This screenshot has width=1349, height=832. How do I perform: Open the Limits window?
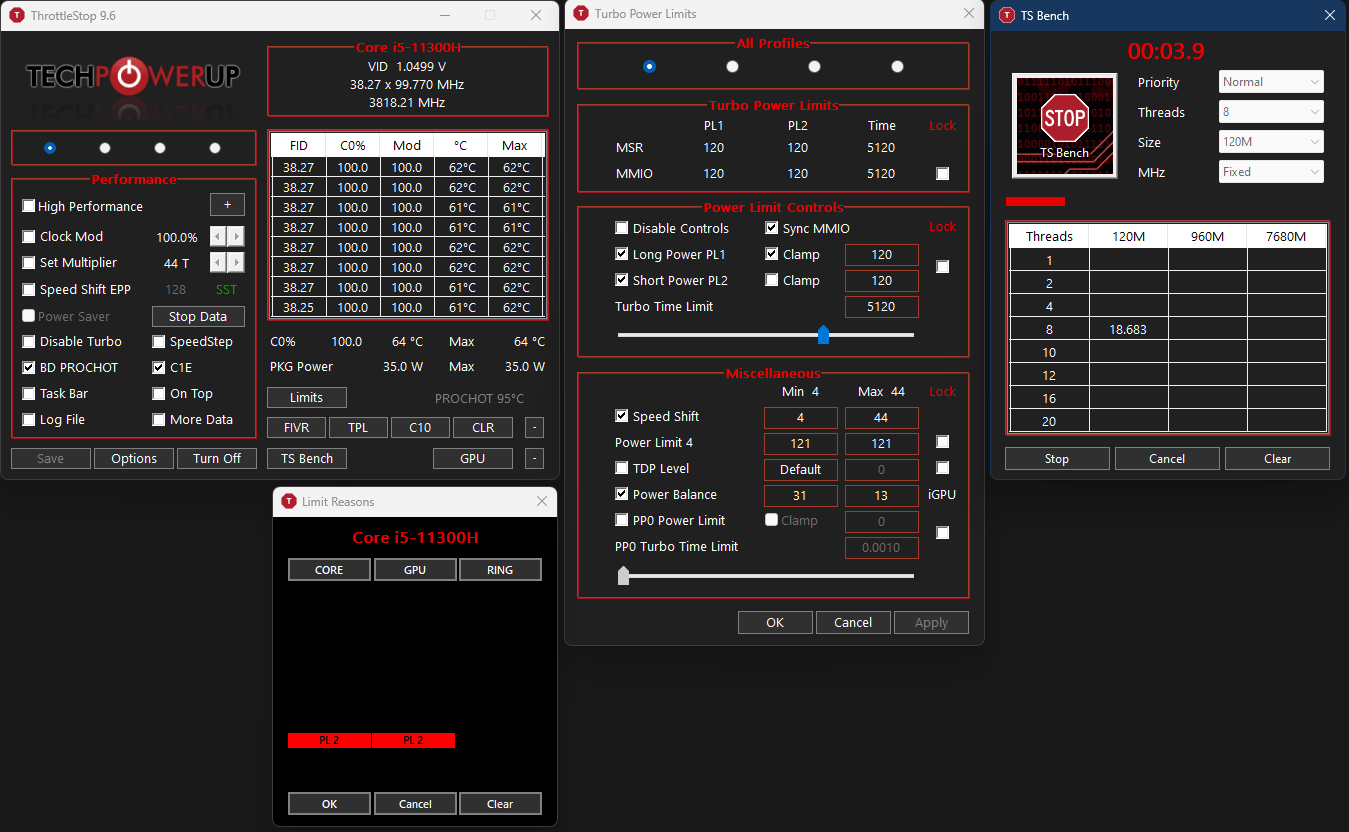306,397
